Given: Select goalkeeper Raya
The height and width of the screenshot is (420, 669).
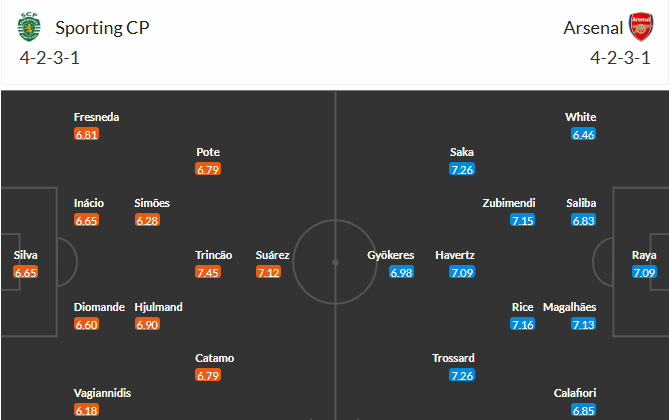Looking at the screenshot, I should click(644, 255).
